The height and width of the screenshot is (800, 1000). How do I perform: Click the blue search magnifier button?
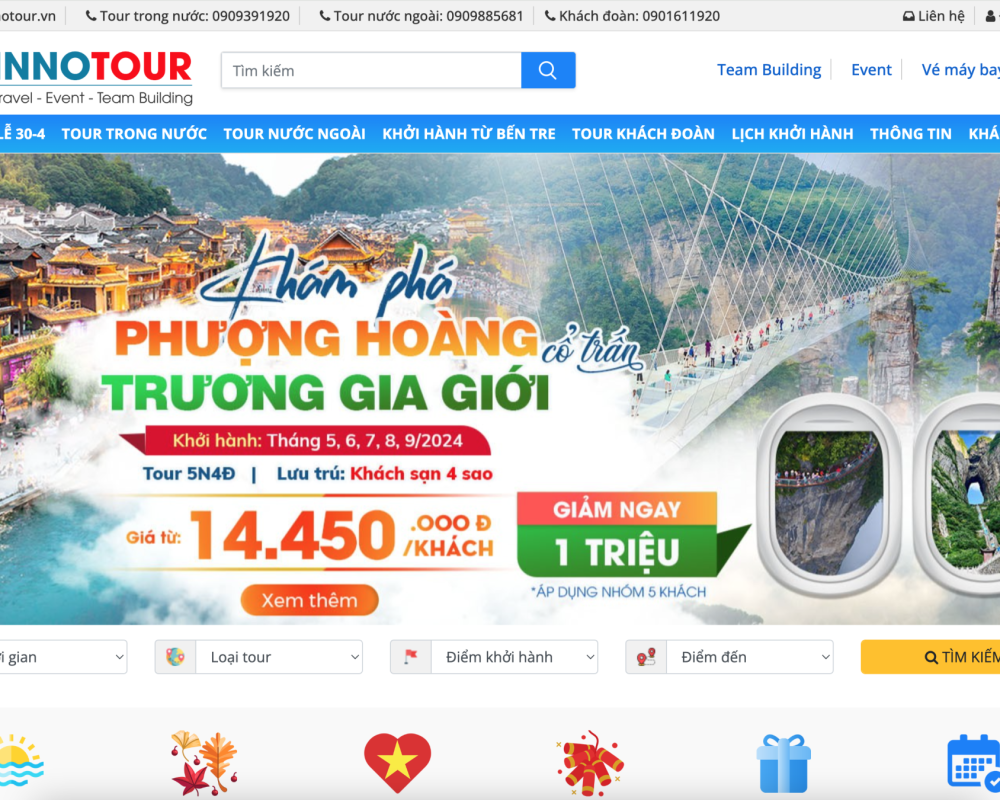(548, 70)
